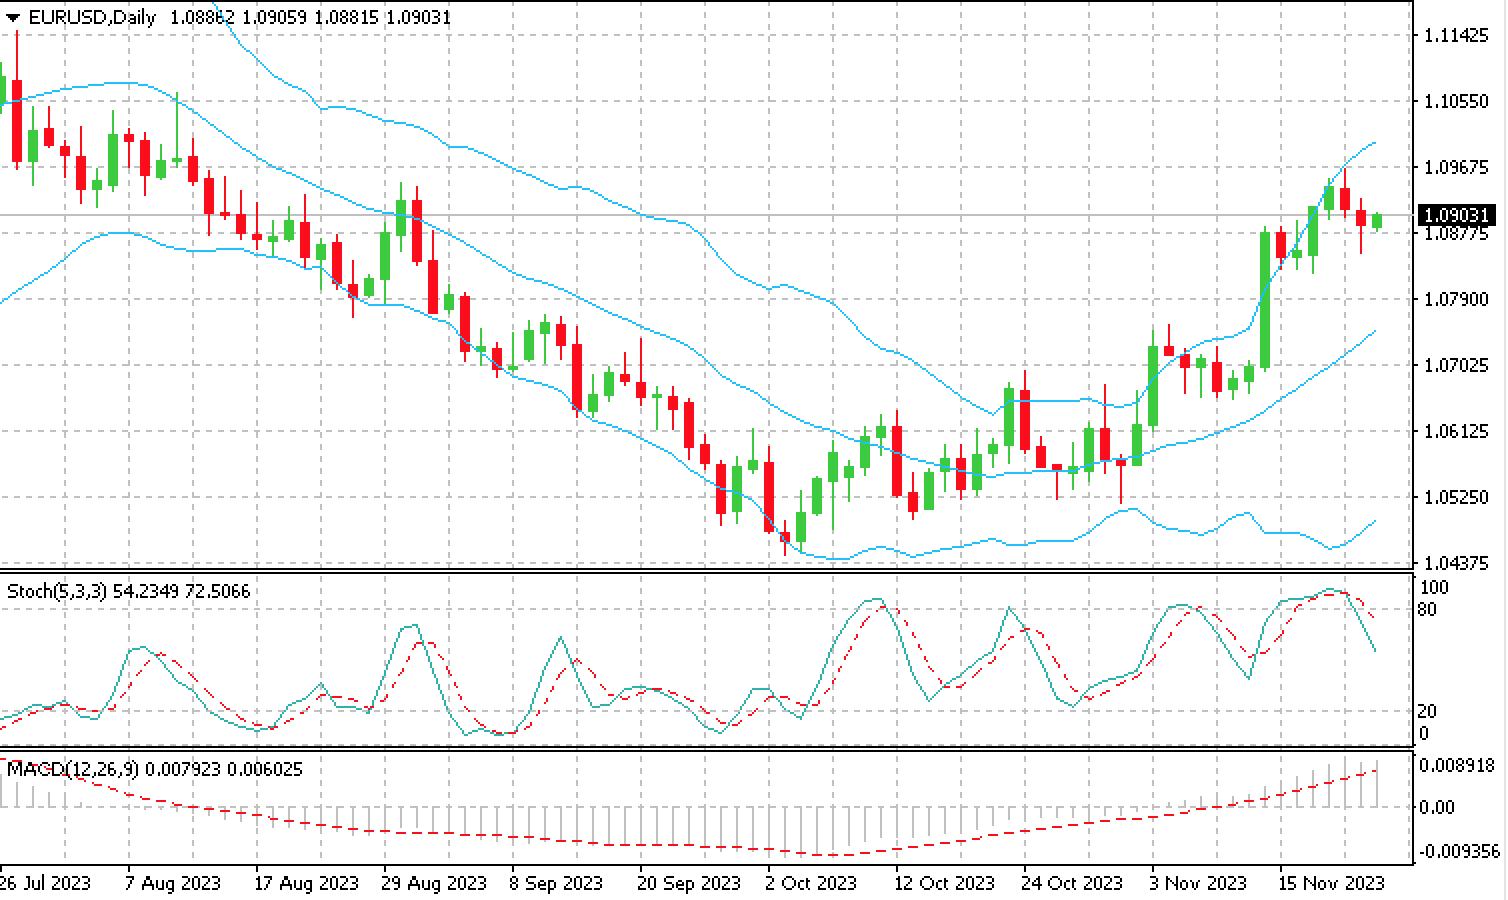The image size is (1508, 900).
Task: Select the MACD -0.009356 scale value
Action: click(1461, 851)
